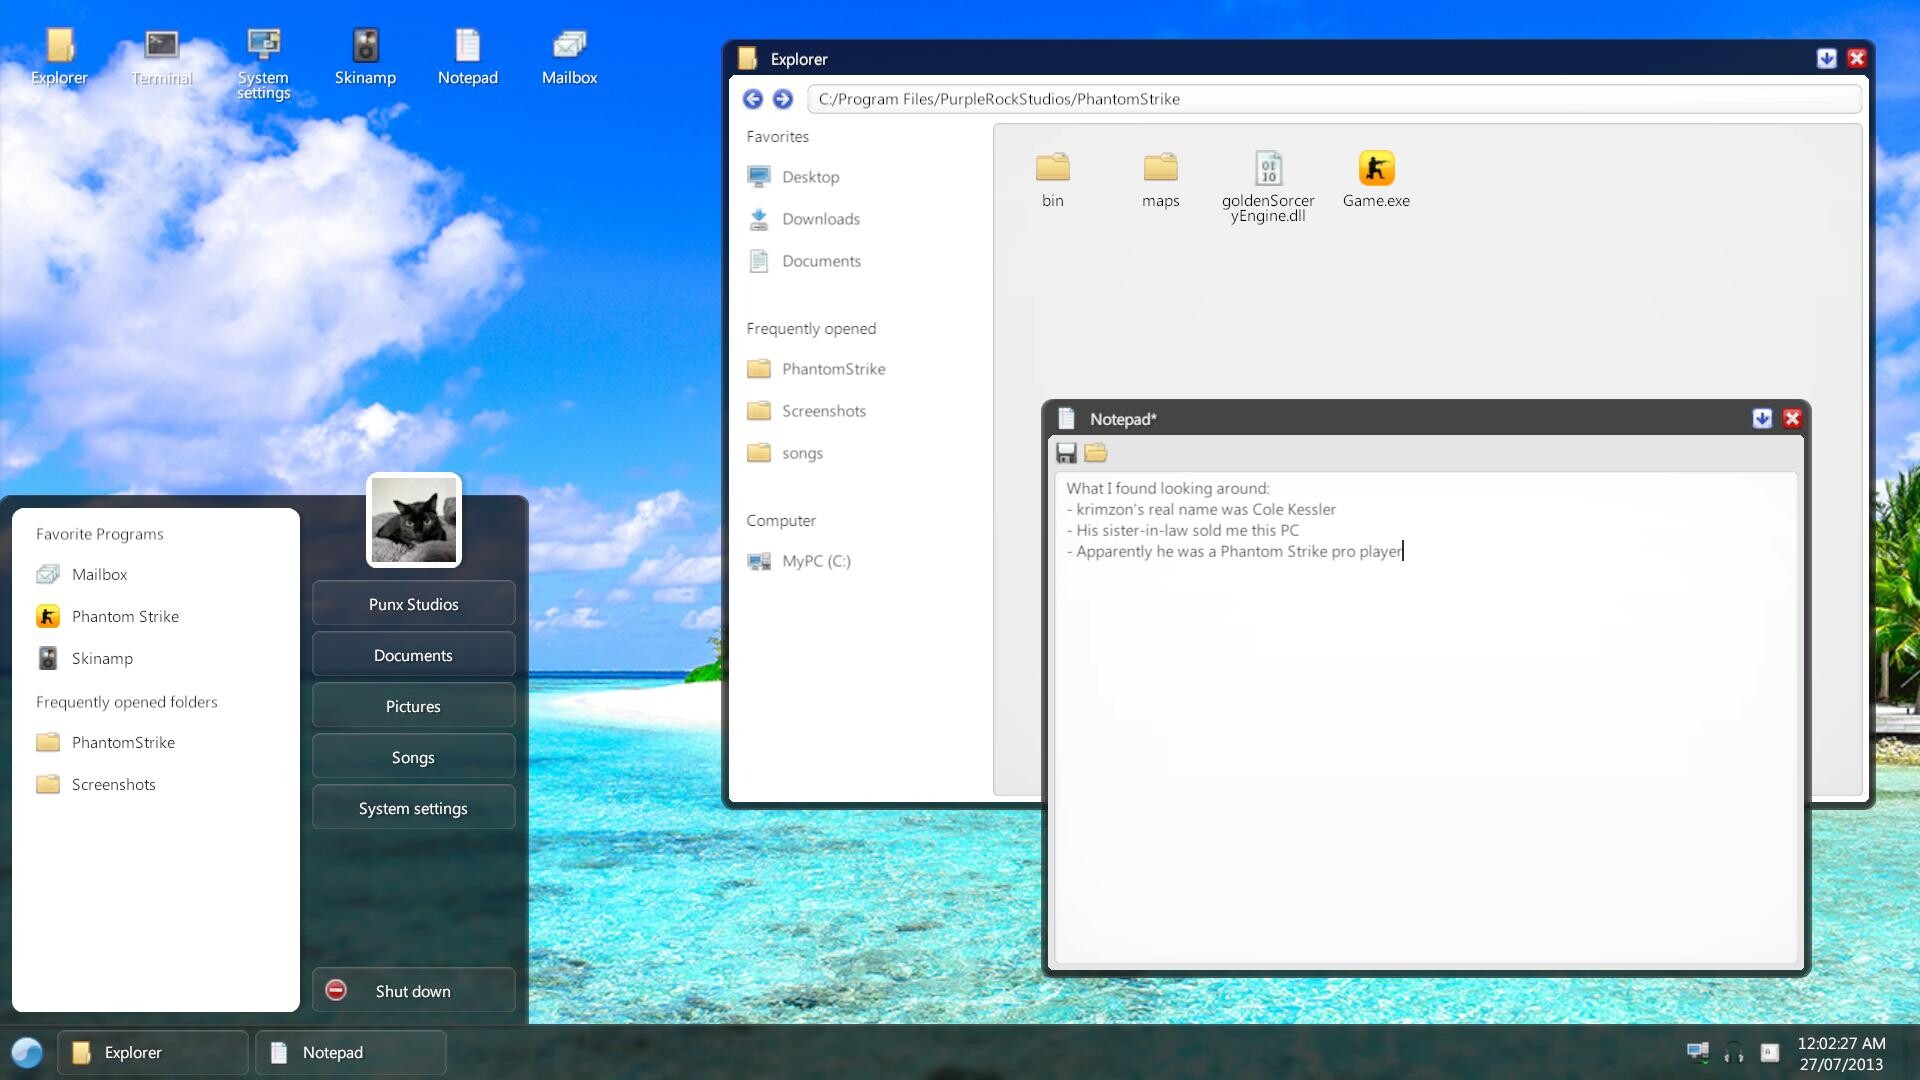Click the Explorer forward navigation arrow
The image size is (1920, 1080).
click(784, 99)
